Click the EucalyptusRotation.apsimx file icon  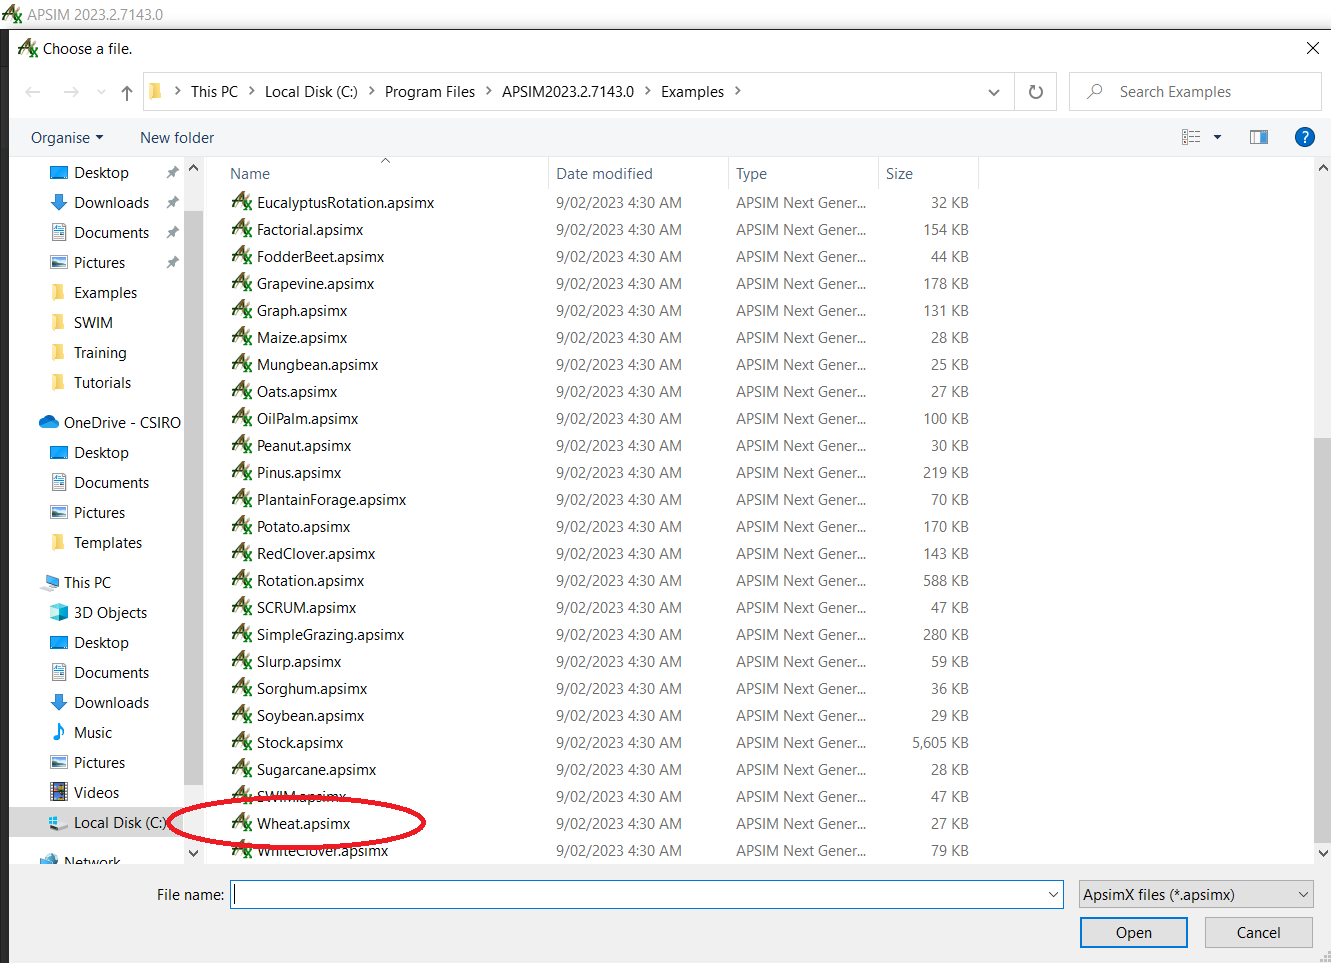[242, 202]
